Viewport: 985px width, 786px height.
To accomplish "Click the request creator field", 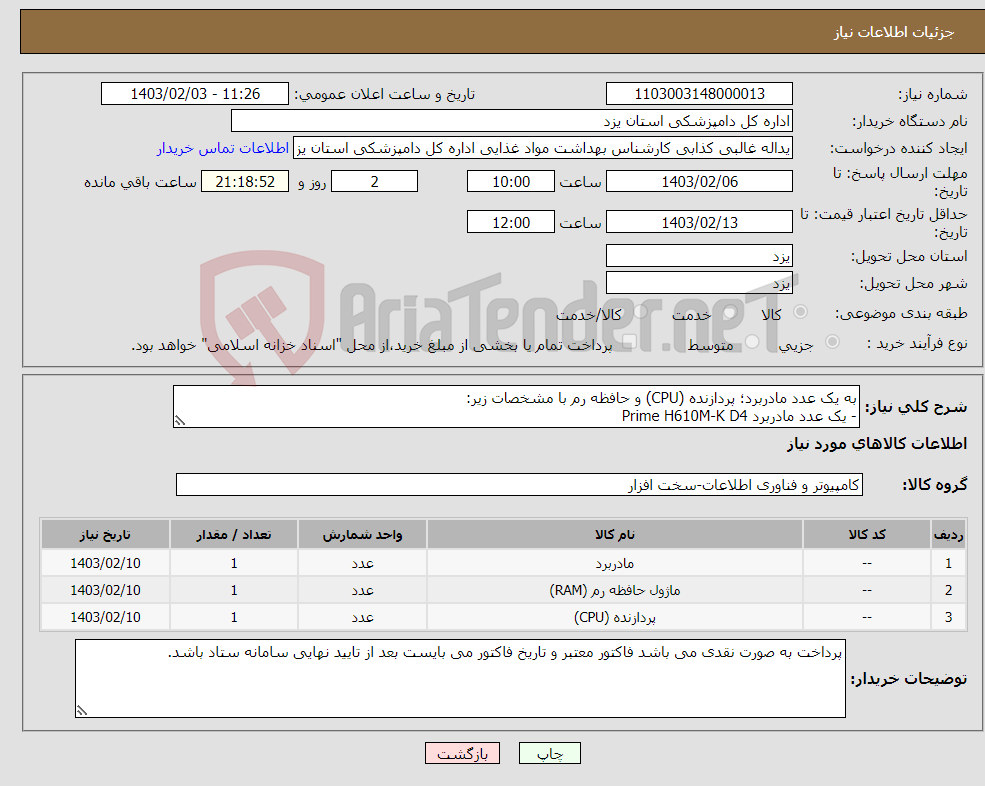I will (543, 148).
